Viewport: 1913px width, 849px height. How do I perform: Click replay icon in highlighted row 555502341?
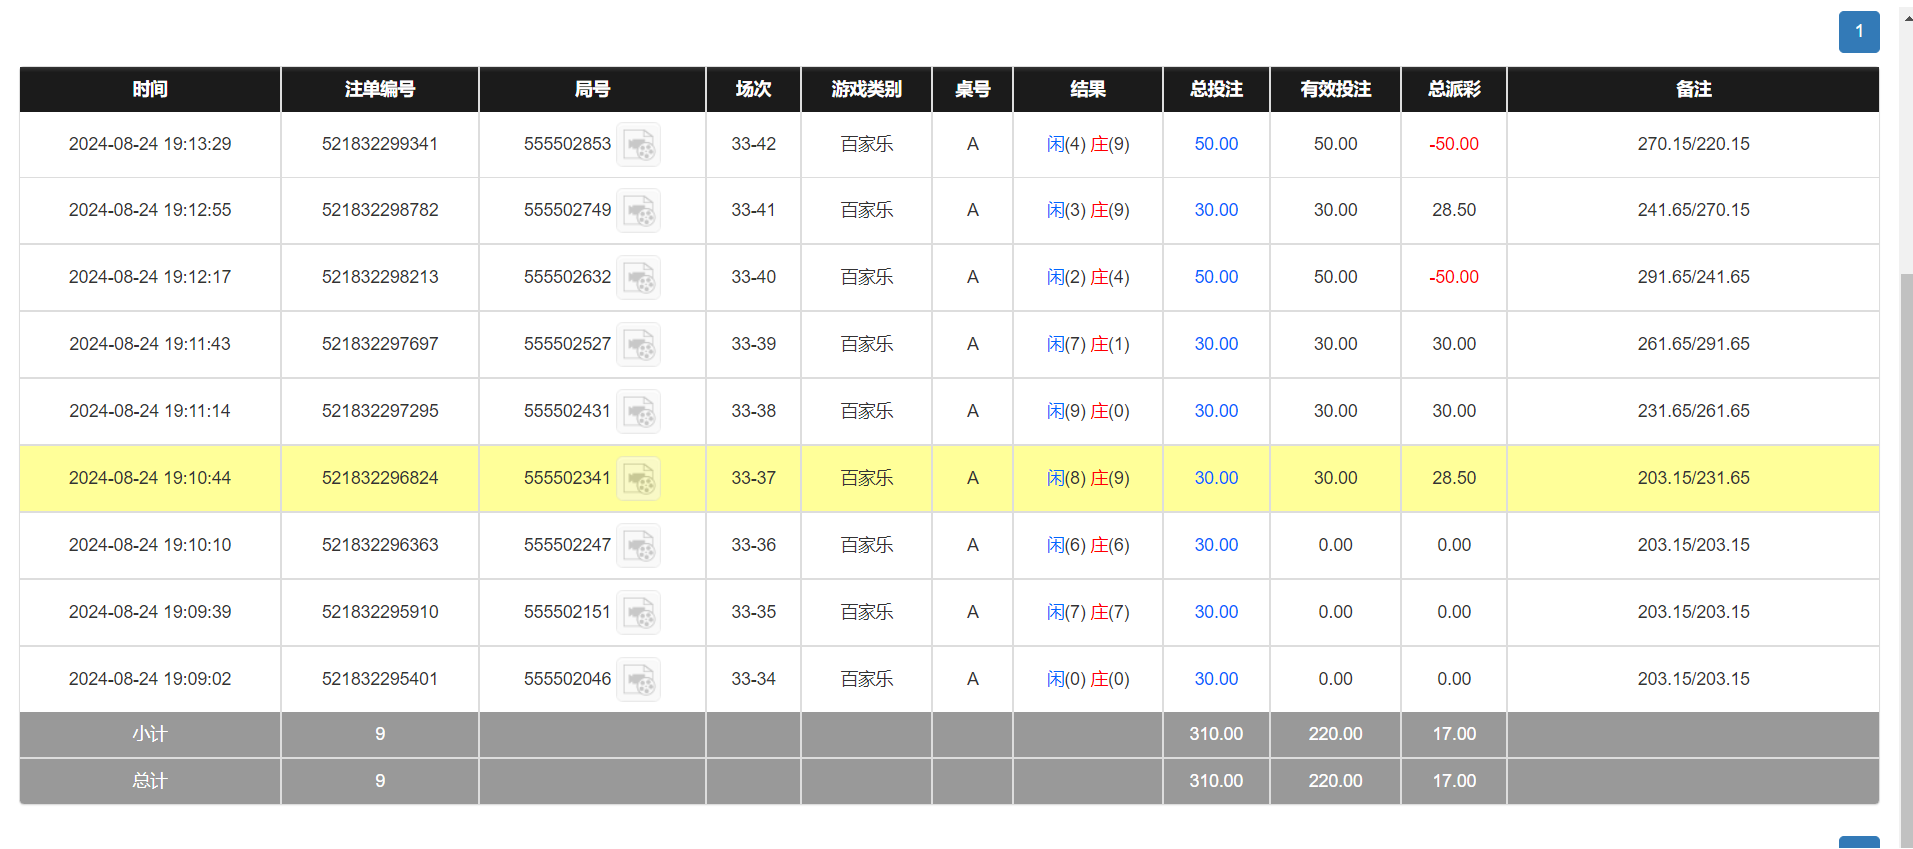[638, 479]
